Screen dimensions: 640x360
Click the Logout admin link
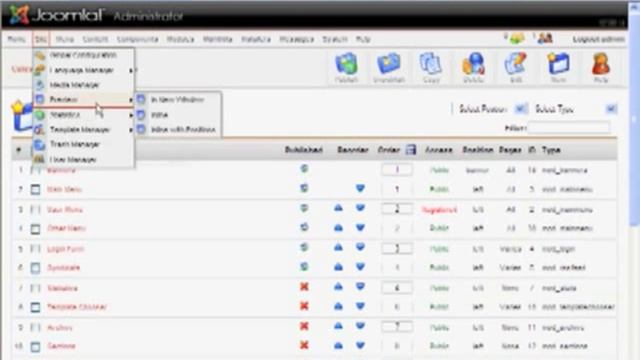click(598, 39)
